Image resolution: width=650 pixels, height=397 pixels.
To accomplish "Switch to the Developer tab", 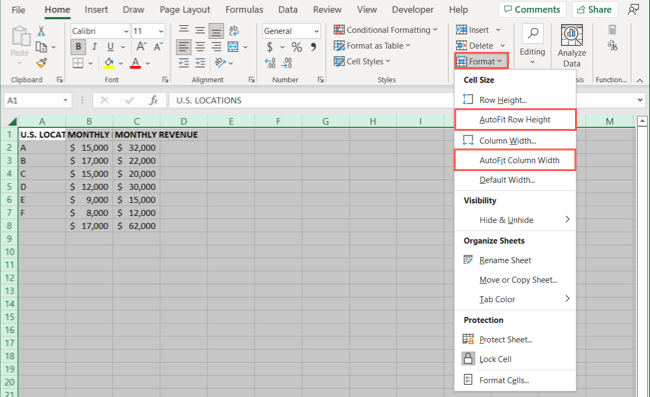I will (x=412, y=10).
